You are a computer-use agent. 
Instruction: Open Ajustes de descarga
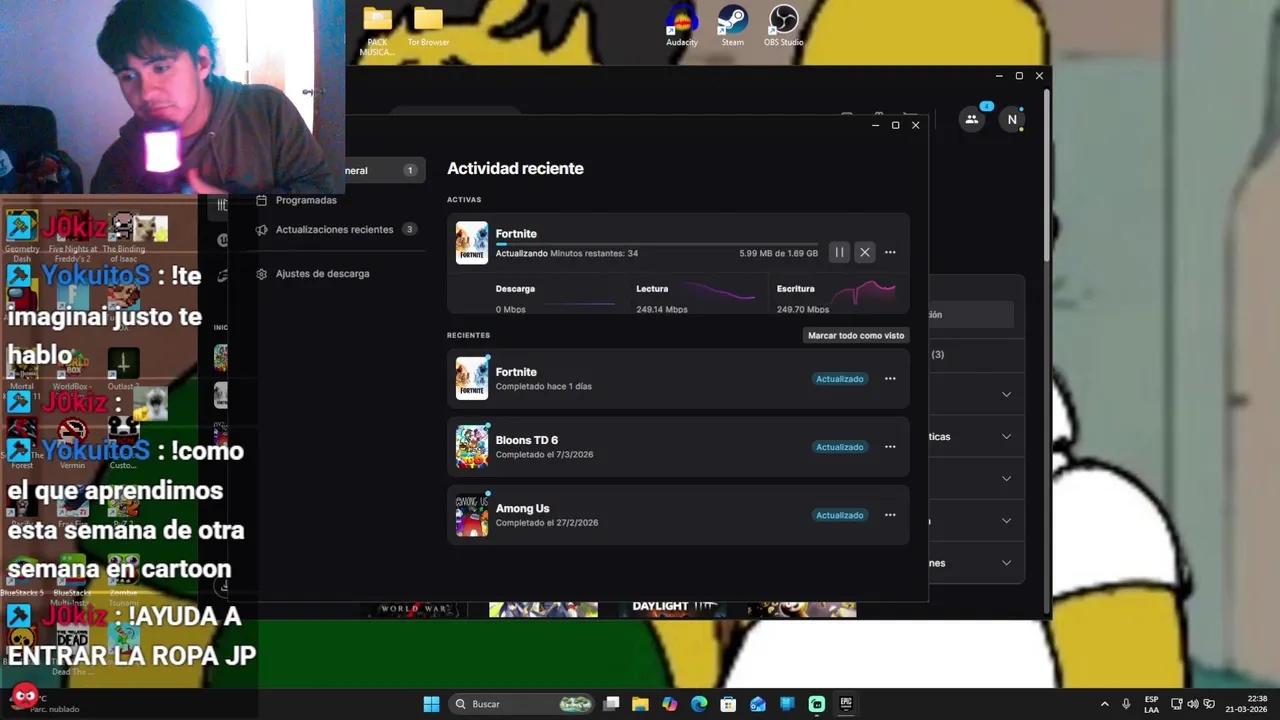click(322, 274)
